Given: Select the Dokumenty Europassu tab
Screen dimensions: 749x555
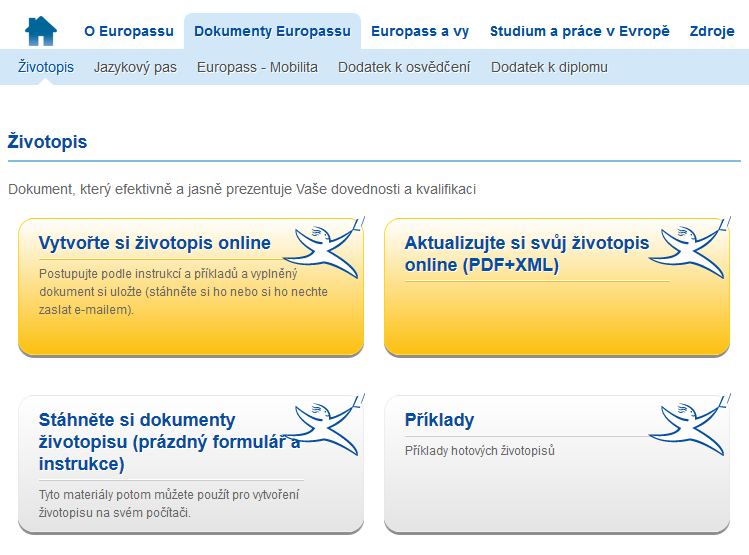Looking at the screenshot, I should 272,32.
